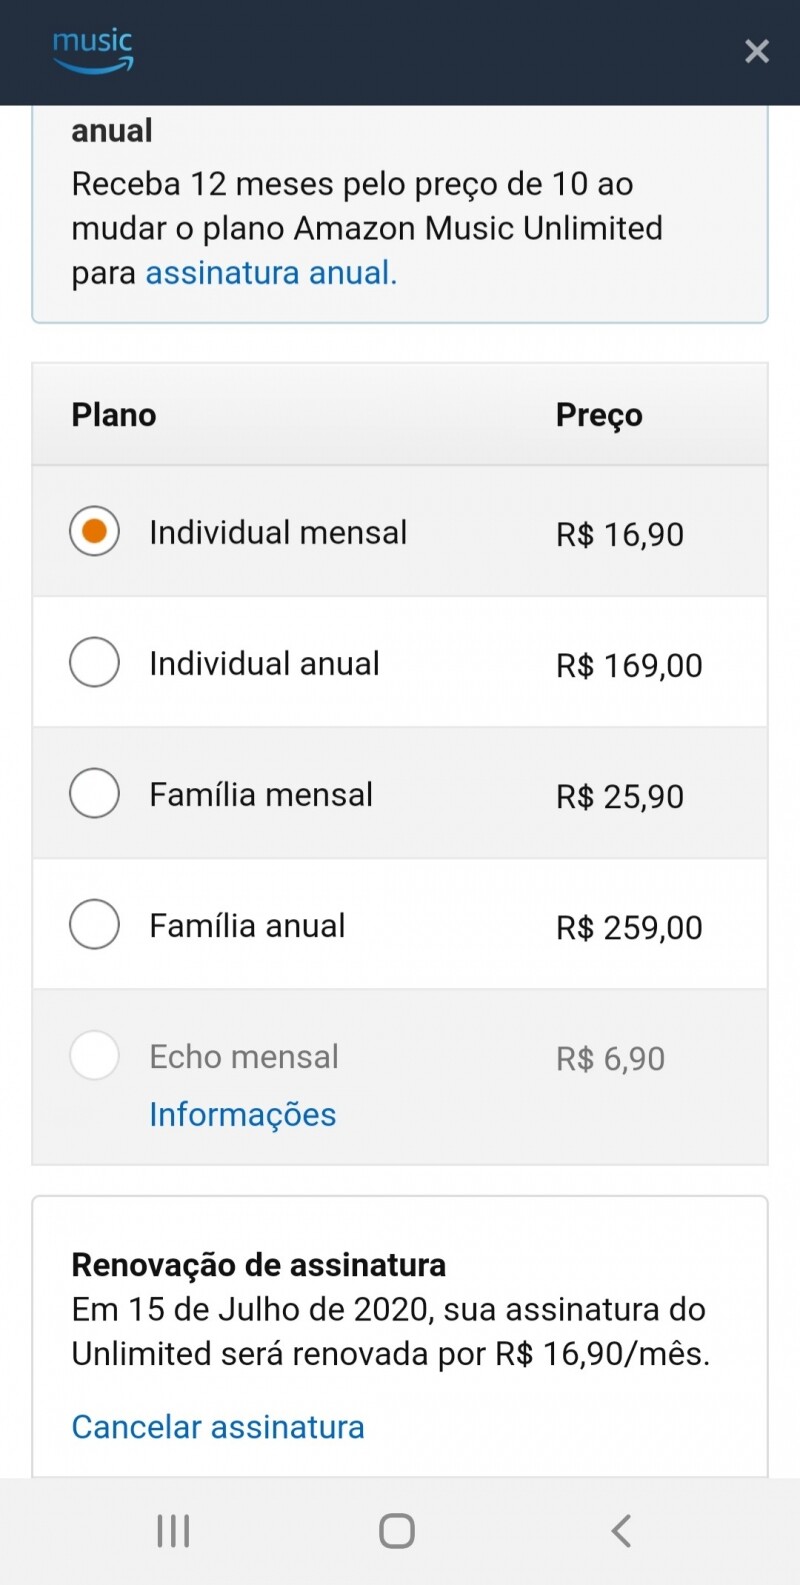Select the Família mensal radio button
Image resolution: width=800 pixels, height=1585 pixels.
pos(94,793)
